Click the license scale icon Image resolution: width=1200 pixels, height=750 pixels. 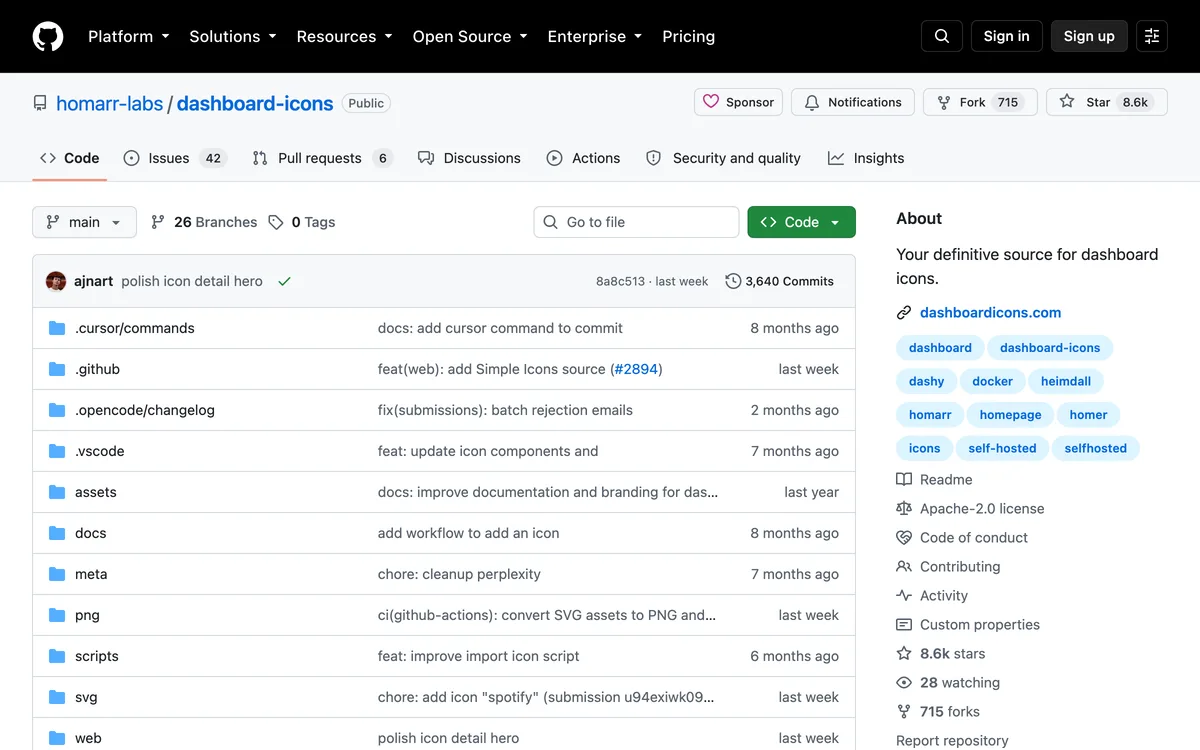pos(904,508)
